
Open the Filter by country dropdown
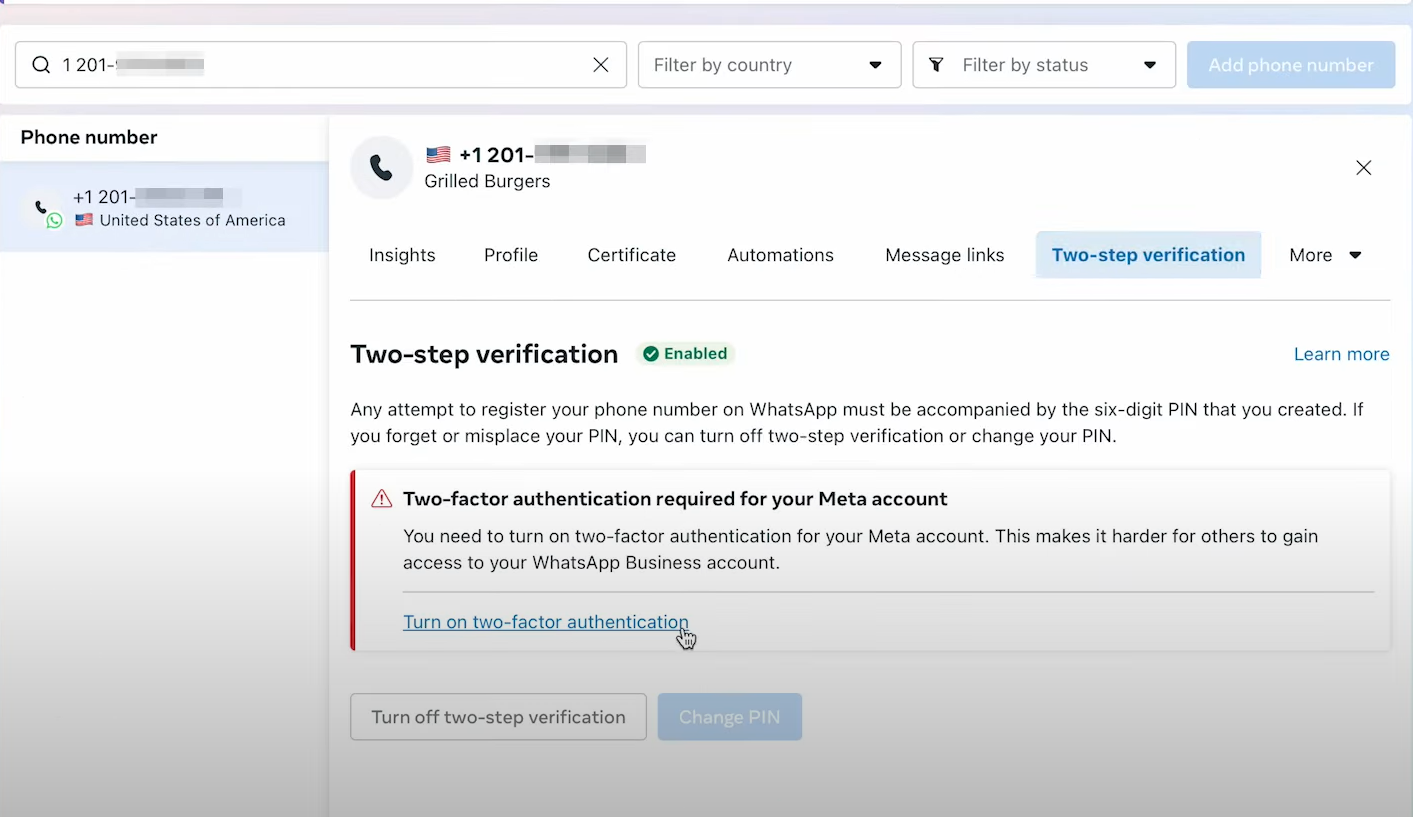[x=768, y=65]
